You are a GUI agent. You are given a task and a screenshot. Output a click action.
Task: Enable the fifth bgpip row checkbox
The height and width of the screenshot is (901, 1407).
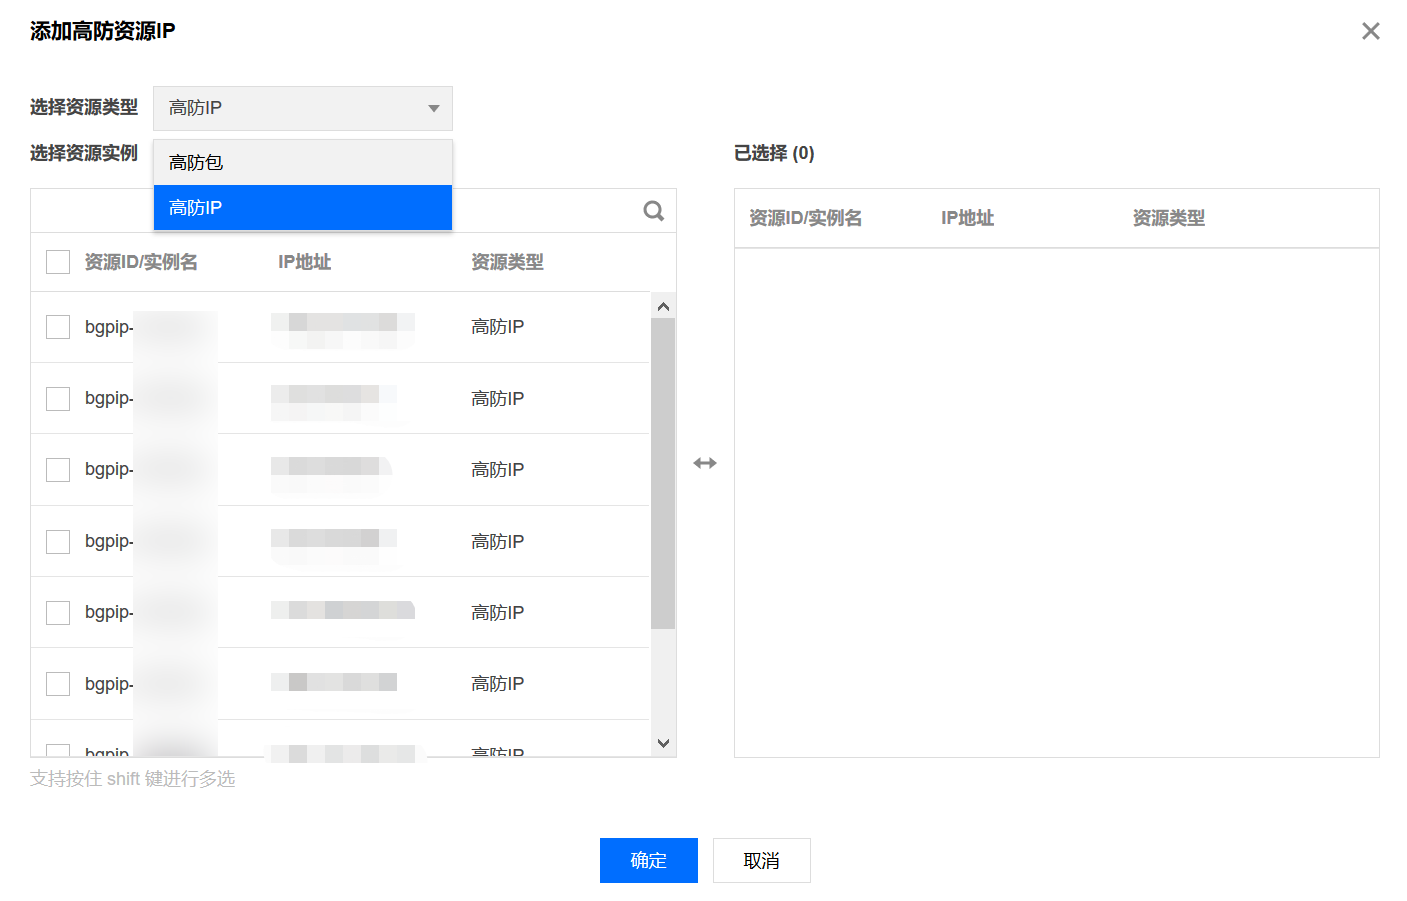(x=58, y=613)
